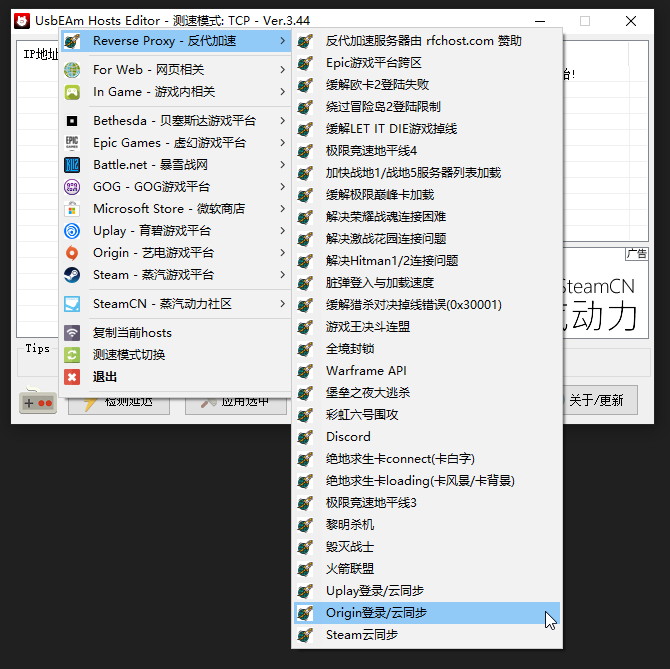
Task: Click the rocket icon beside 火箭联盟
Action: click(x=305, y=569)
